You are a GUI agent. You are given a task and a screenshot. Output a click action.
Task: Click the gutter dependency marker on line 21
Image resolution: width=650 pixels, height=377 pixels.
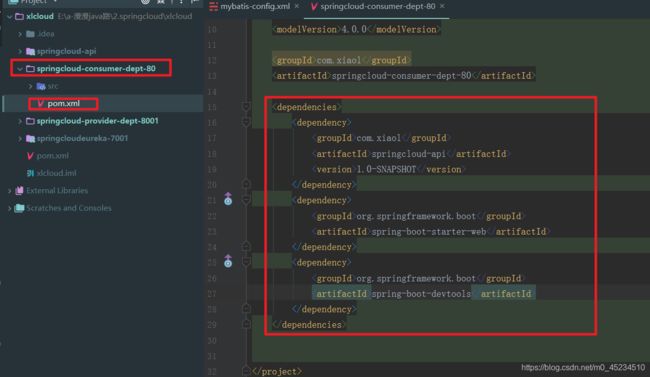[228, 199]
